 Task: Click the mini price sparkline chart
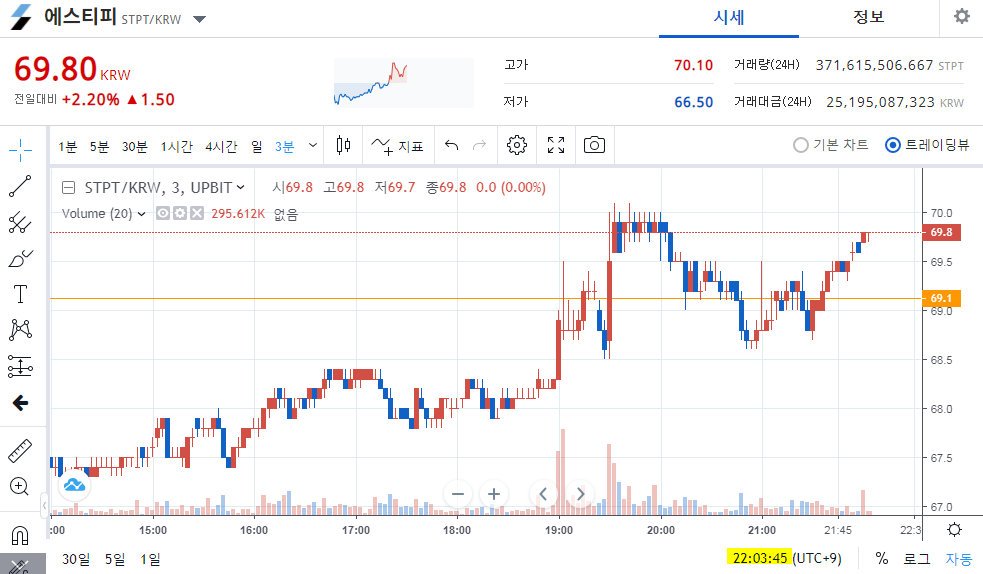404,83
